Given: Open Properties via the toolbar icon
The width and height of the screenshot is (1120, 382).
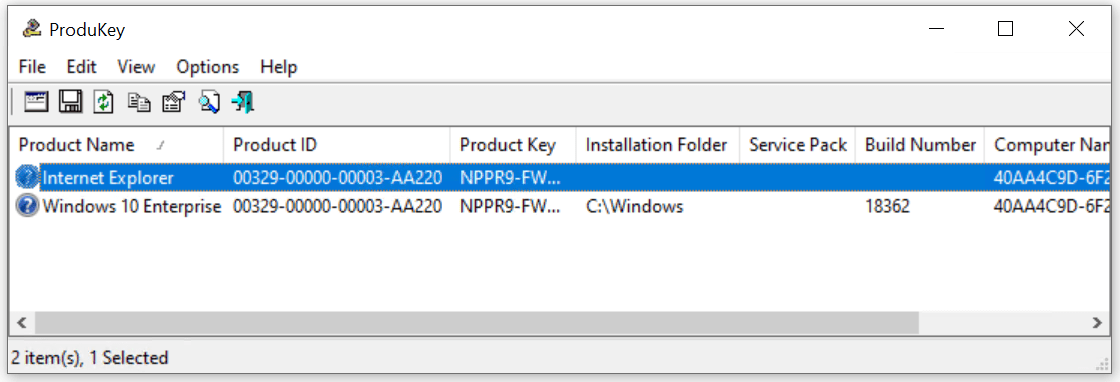Looking at the screenshot, I should 174,102.
